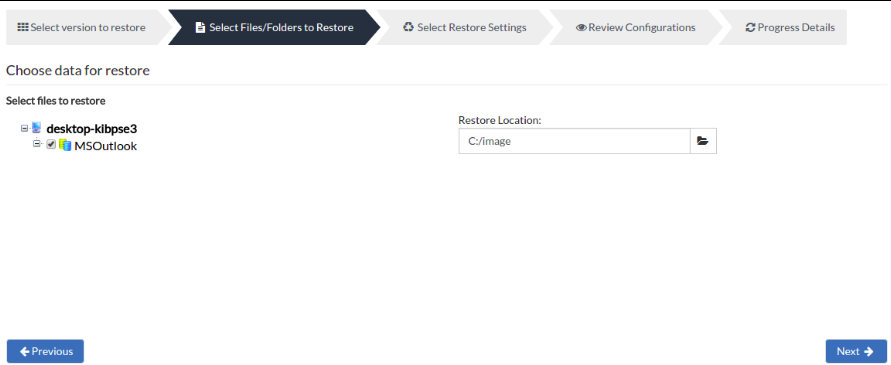Jump to the Progress Details step
891x365 pixels.
point(790,27)
